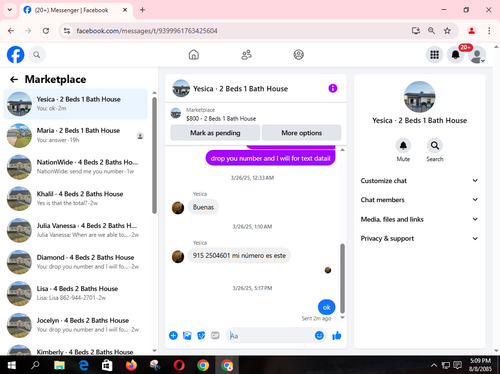Screen dimensions: 500x374
Task: Launch Opera from taskbar
Action: point(179,365)
